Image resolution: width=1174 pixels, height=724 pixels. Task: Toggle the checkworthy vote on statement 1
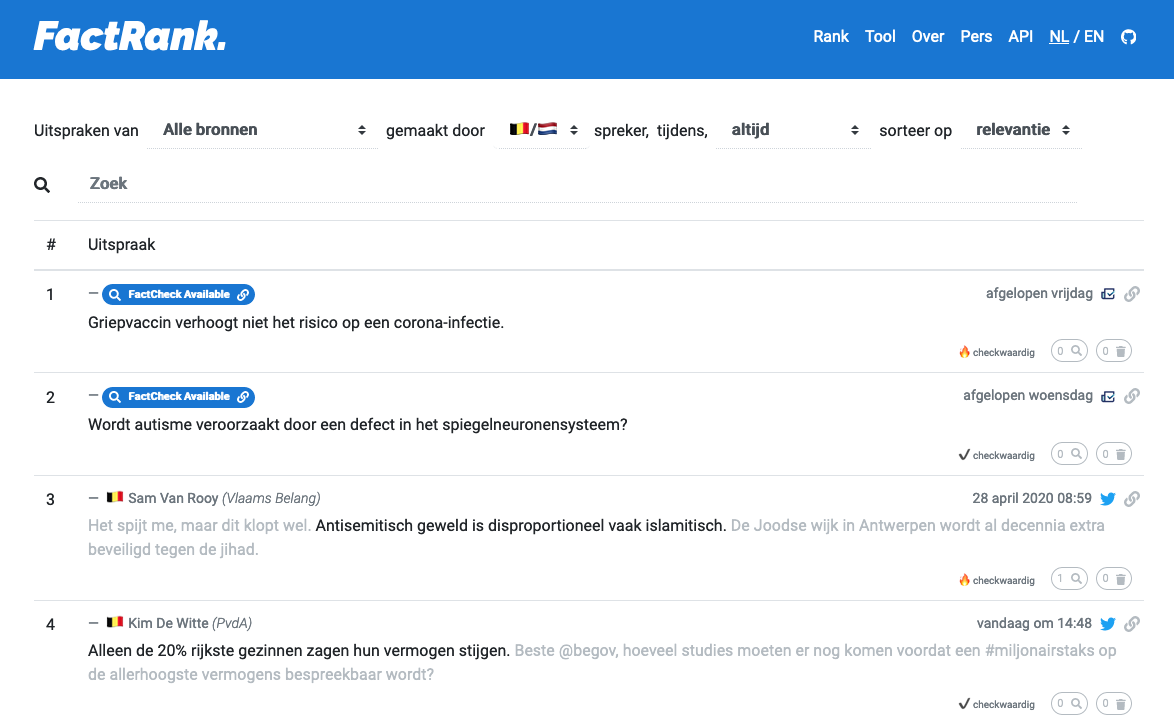click(1069, 351)
